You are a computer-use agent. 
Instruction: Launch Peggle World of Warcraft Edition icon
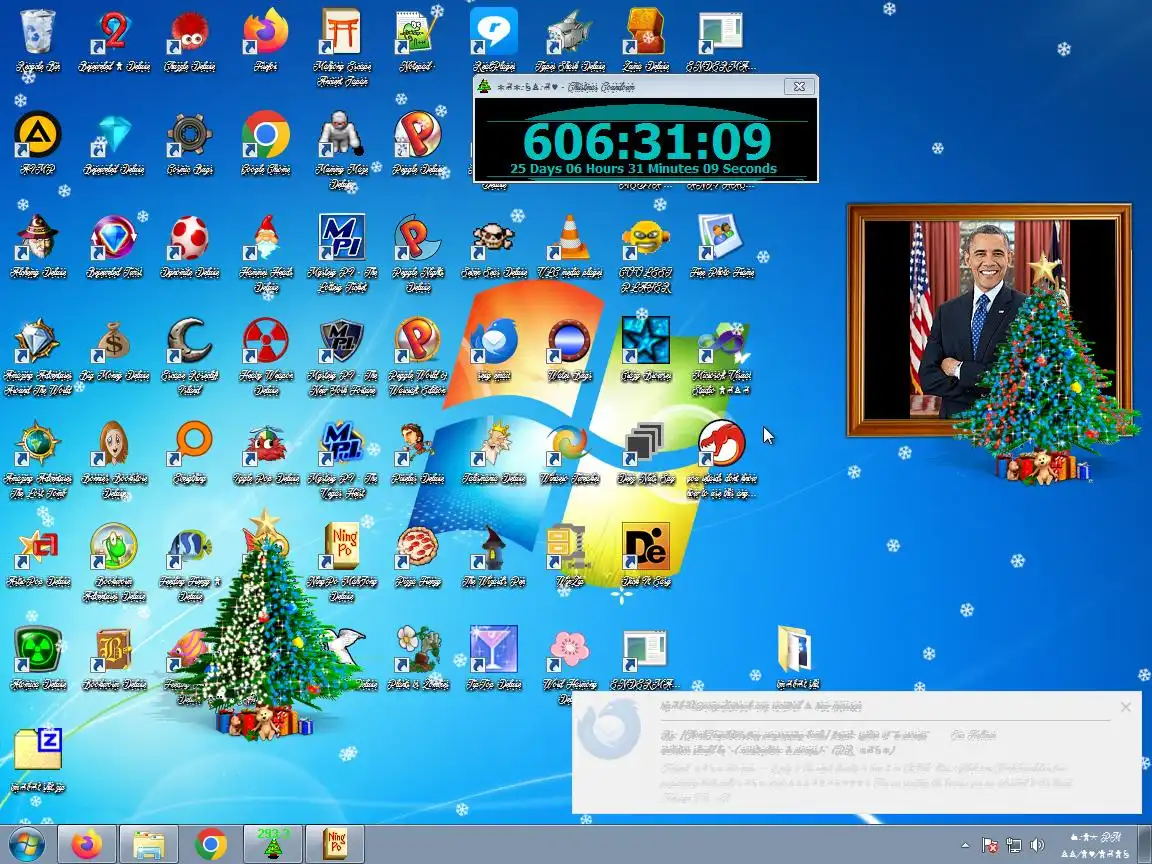(417, 341)
